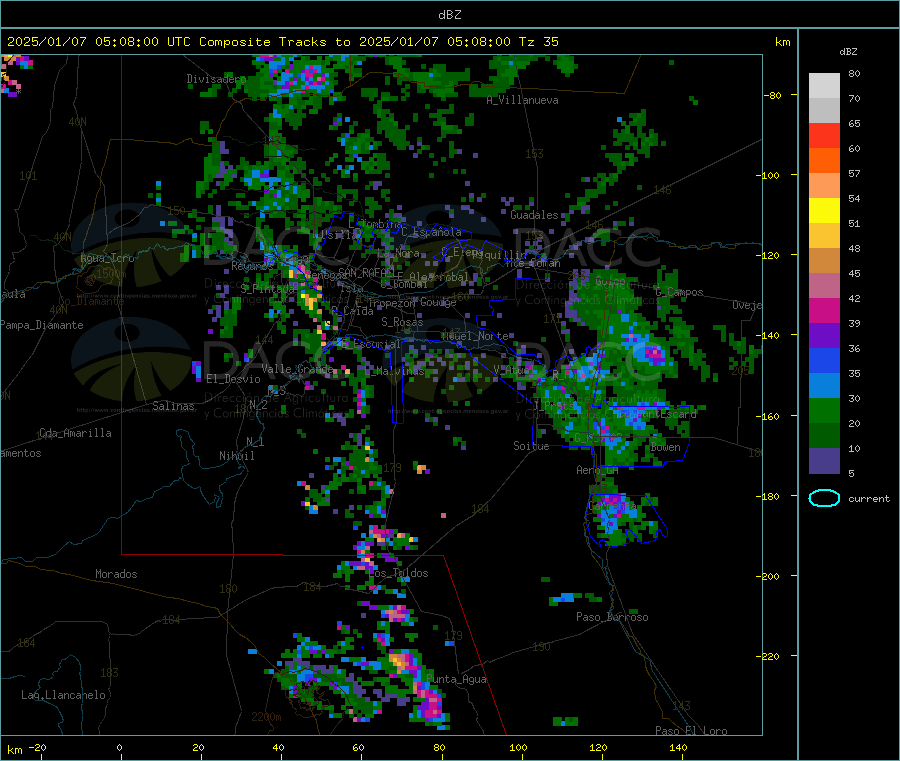The height and width of the screenshot is (761, 900).
Task: Pick the purple 36–39 dBZ swatch
Action: pos(824,335)
